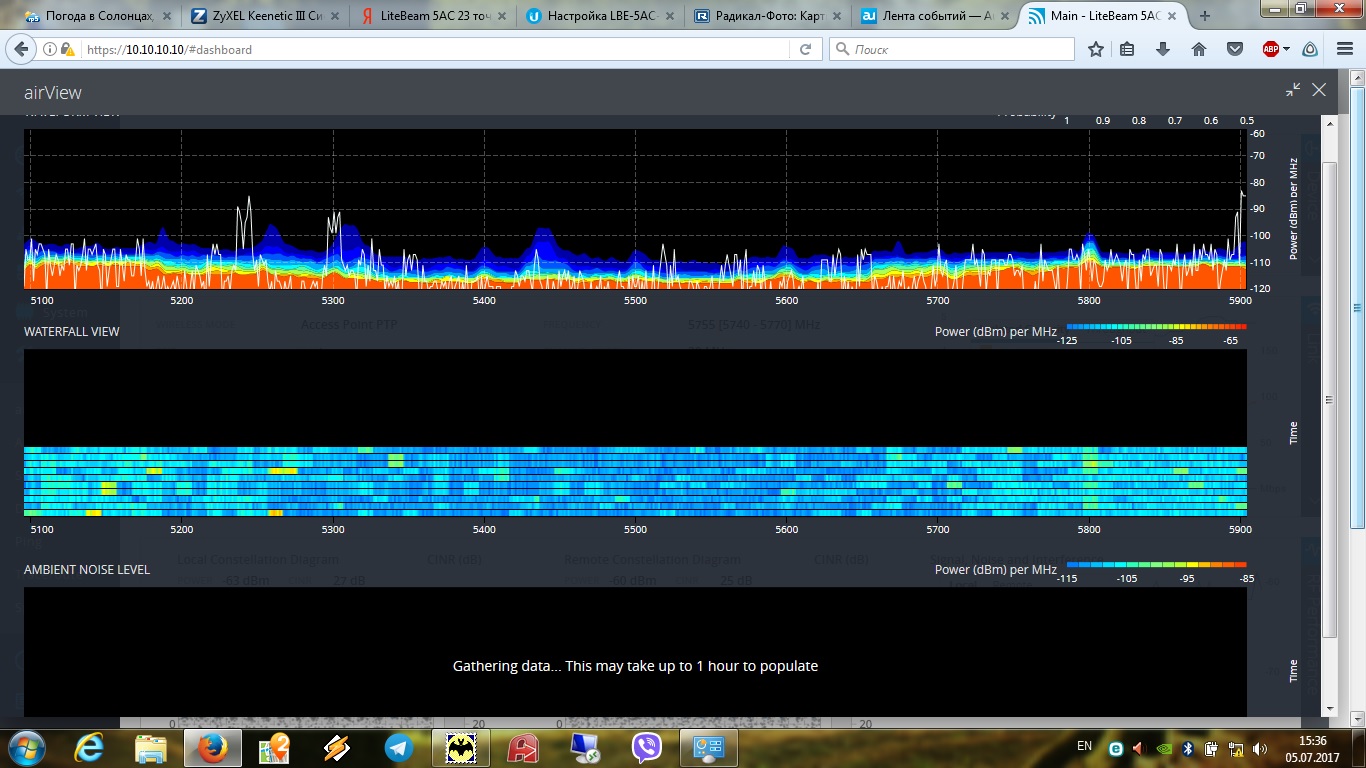Click the ambient noise color legend
The height and width of the screenshot is (768, 1366).
click(1156, 565)
